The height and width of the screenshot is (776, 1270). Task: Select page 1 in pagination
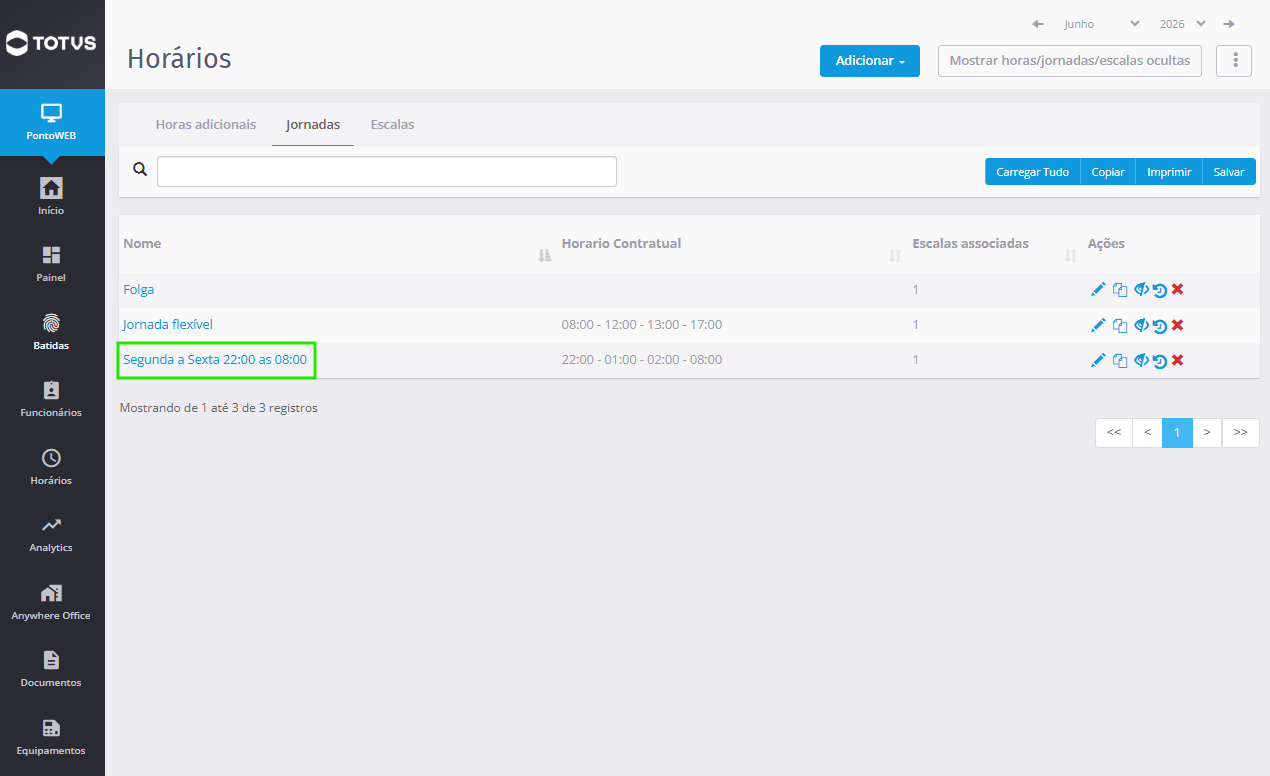click(x=1177, y=433)
